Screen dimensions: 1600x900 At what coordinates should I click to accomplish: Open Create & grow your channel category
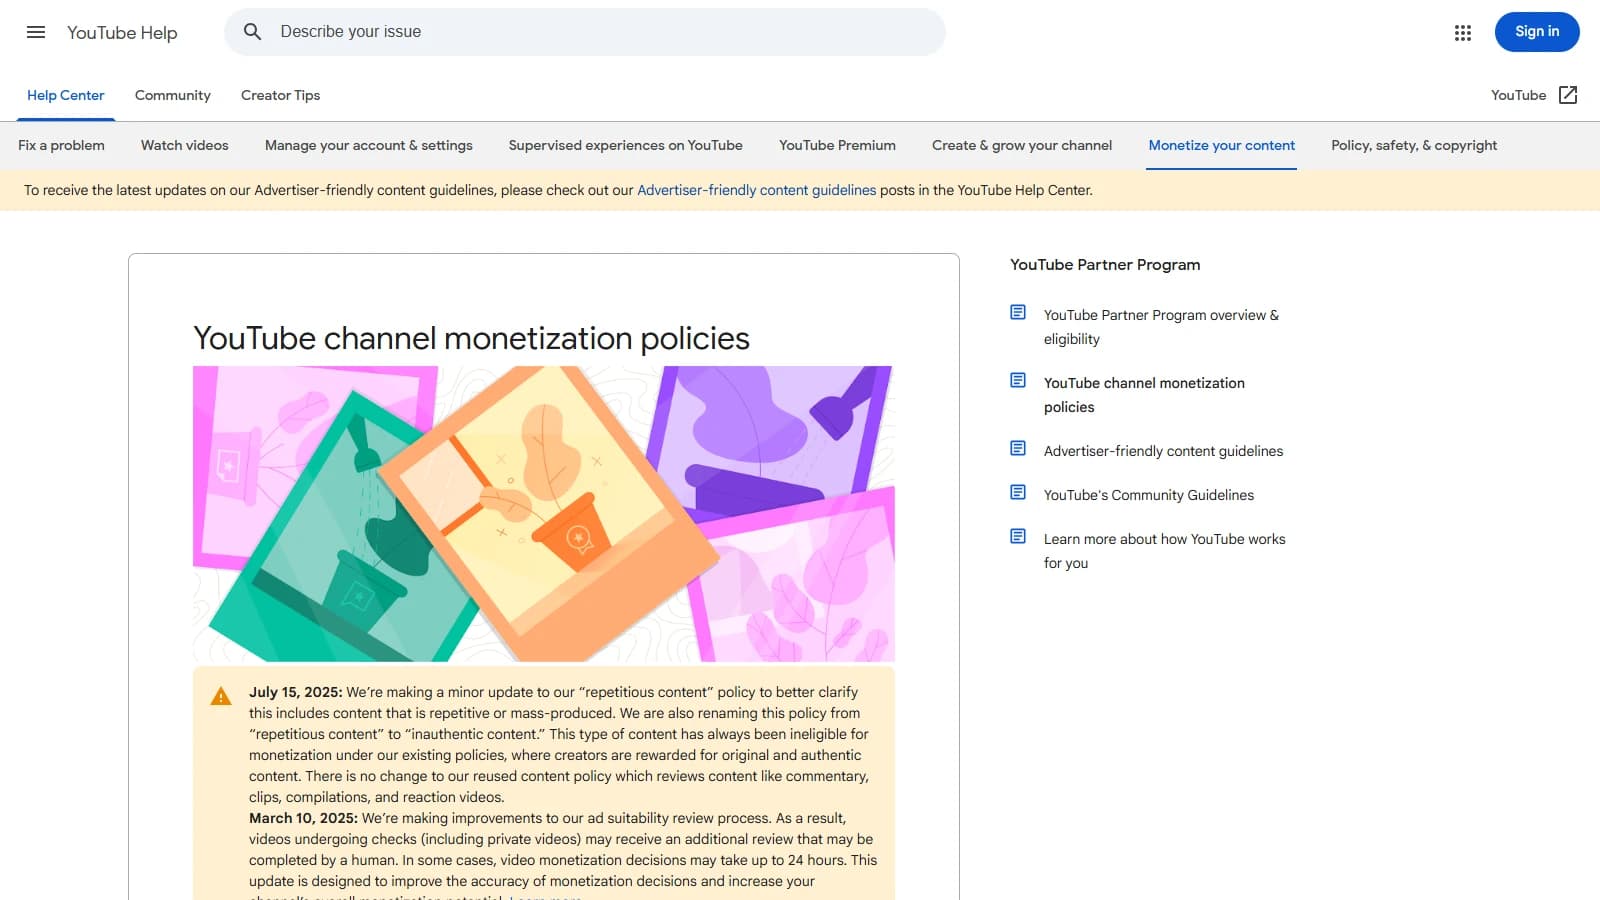pos(1022,145)
